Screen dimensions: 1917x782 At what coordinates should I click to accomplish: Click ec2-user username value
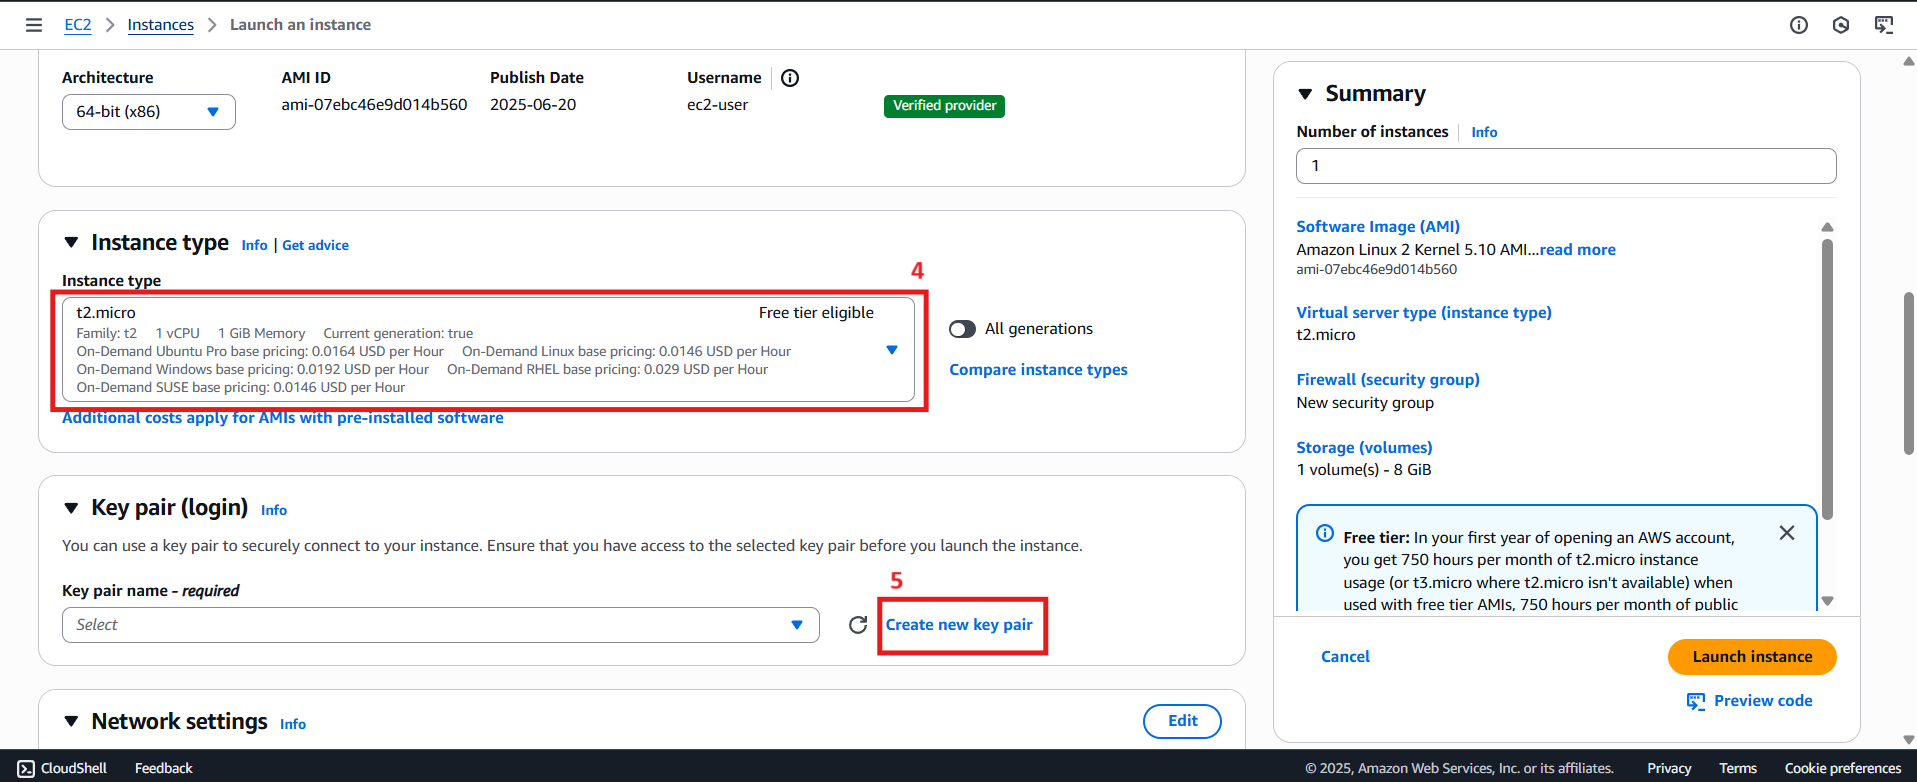[x=717, y=105]
